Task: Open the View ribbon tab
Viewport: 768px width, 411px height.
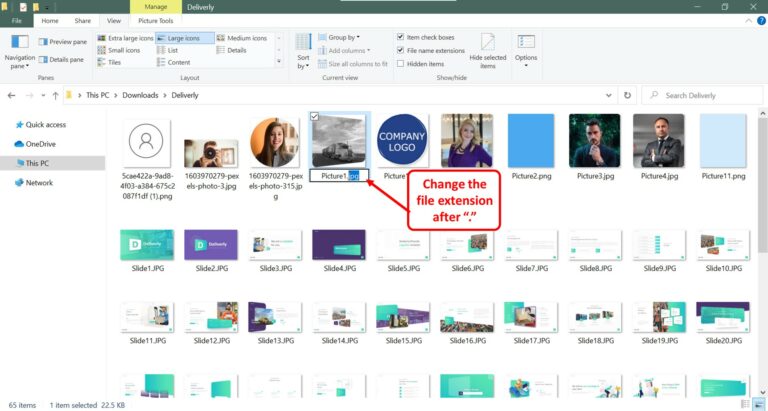Action: [x=114, y=21]
